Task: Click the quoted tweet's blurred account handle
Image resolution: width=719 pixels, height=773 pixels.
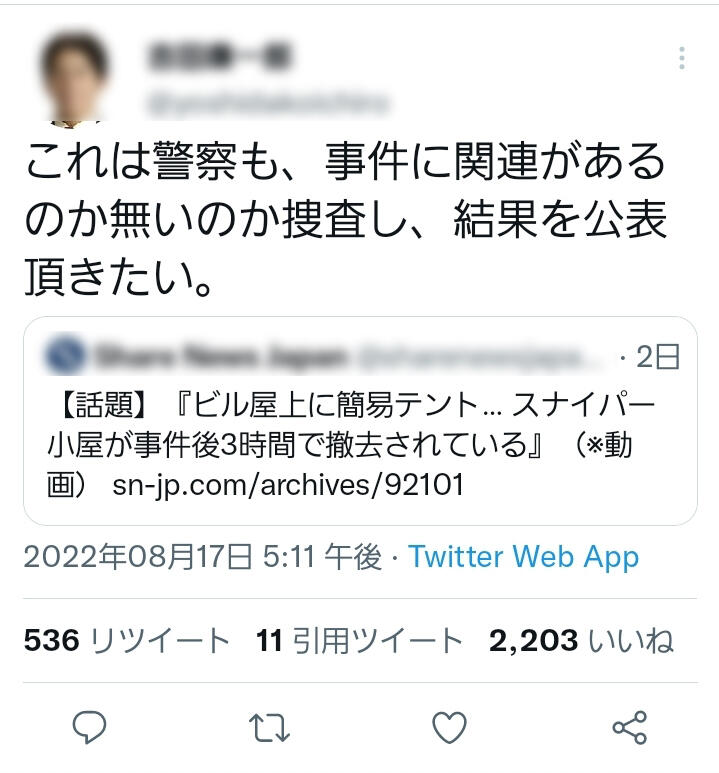Action: (x=471, y=357)
